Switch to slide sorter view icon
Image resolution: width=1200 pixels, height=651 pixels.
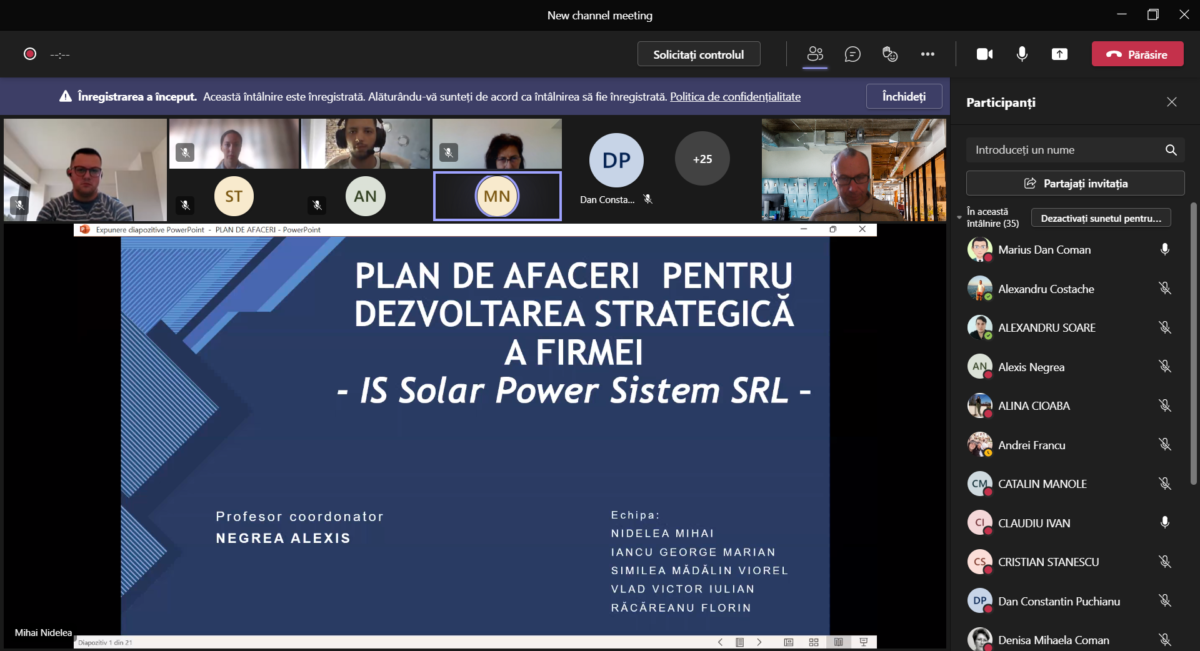click(x=813, y=642)
